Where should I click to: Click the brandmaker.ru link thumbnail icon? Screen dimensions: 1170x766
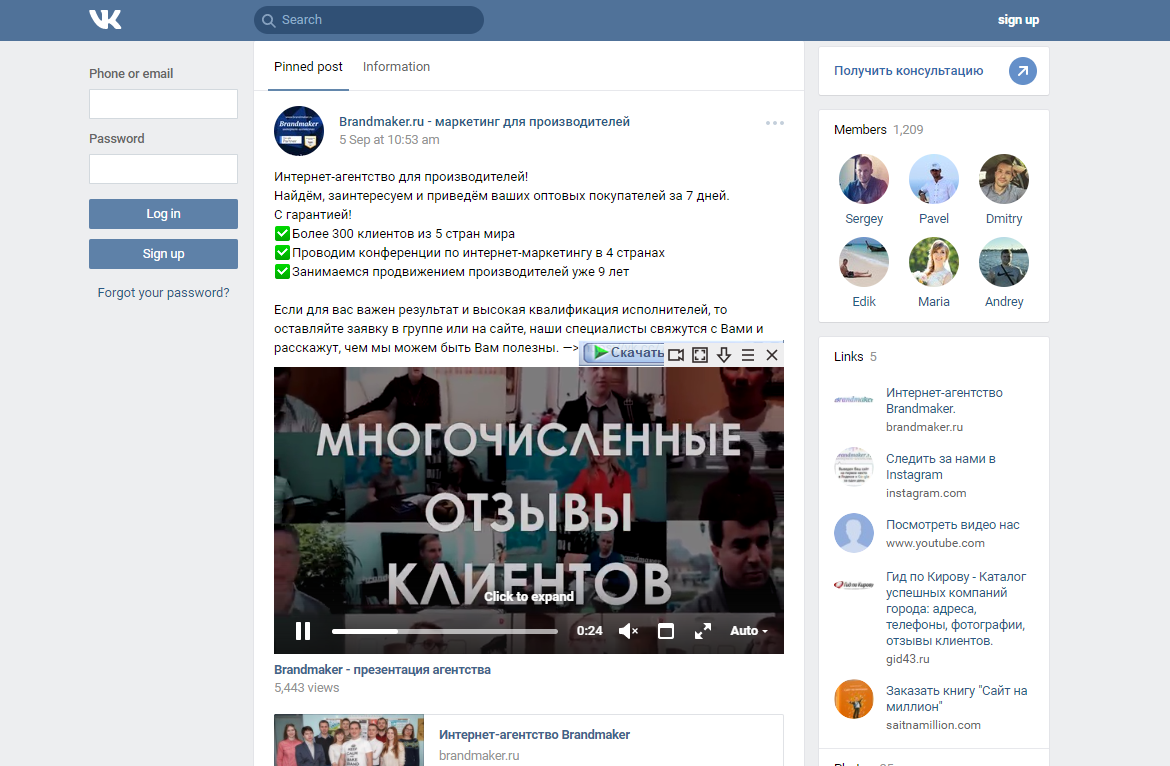click(x=854, y=400)
